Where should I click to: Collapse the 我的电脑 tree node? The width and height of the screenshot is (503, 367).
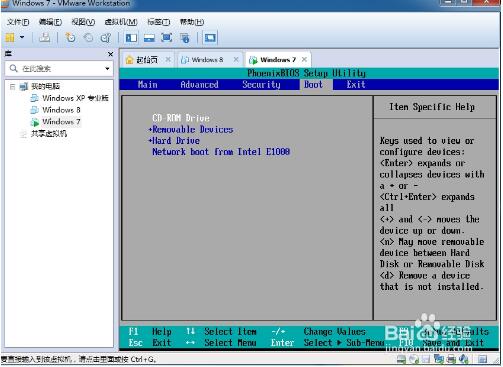coord(12,87)
